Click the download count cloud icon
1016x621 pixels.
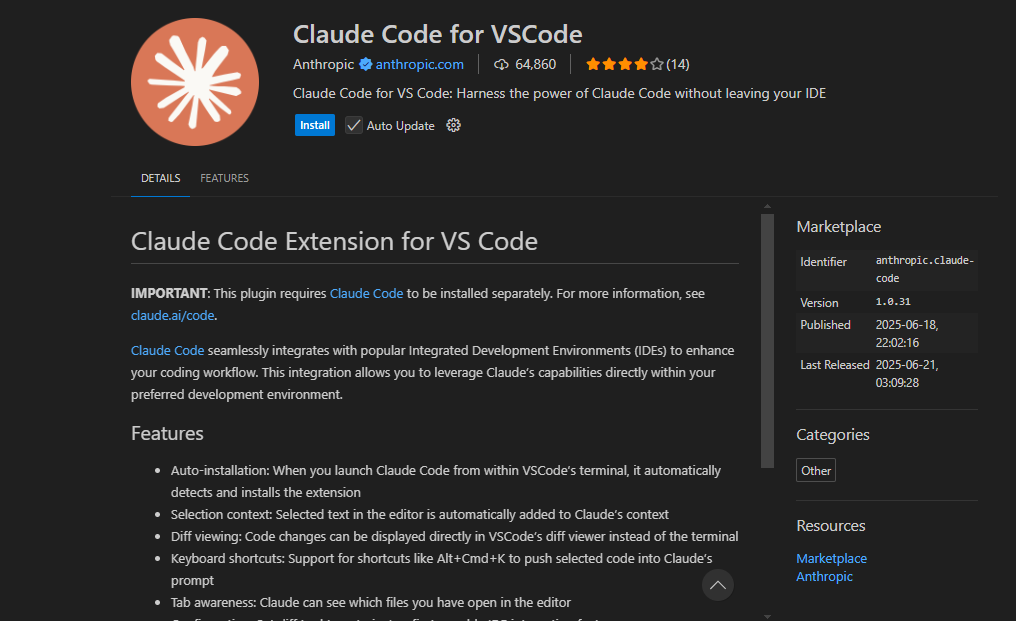click(501, 64)
